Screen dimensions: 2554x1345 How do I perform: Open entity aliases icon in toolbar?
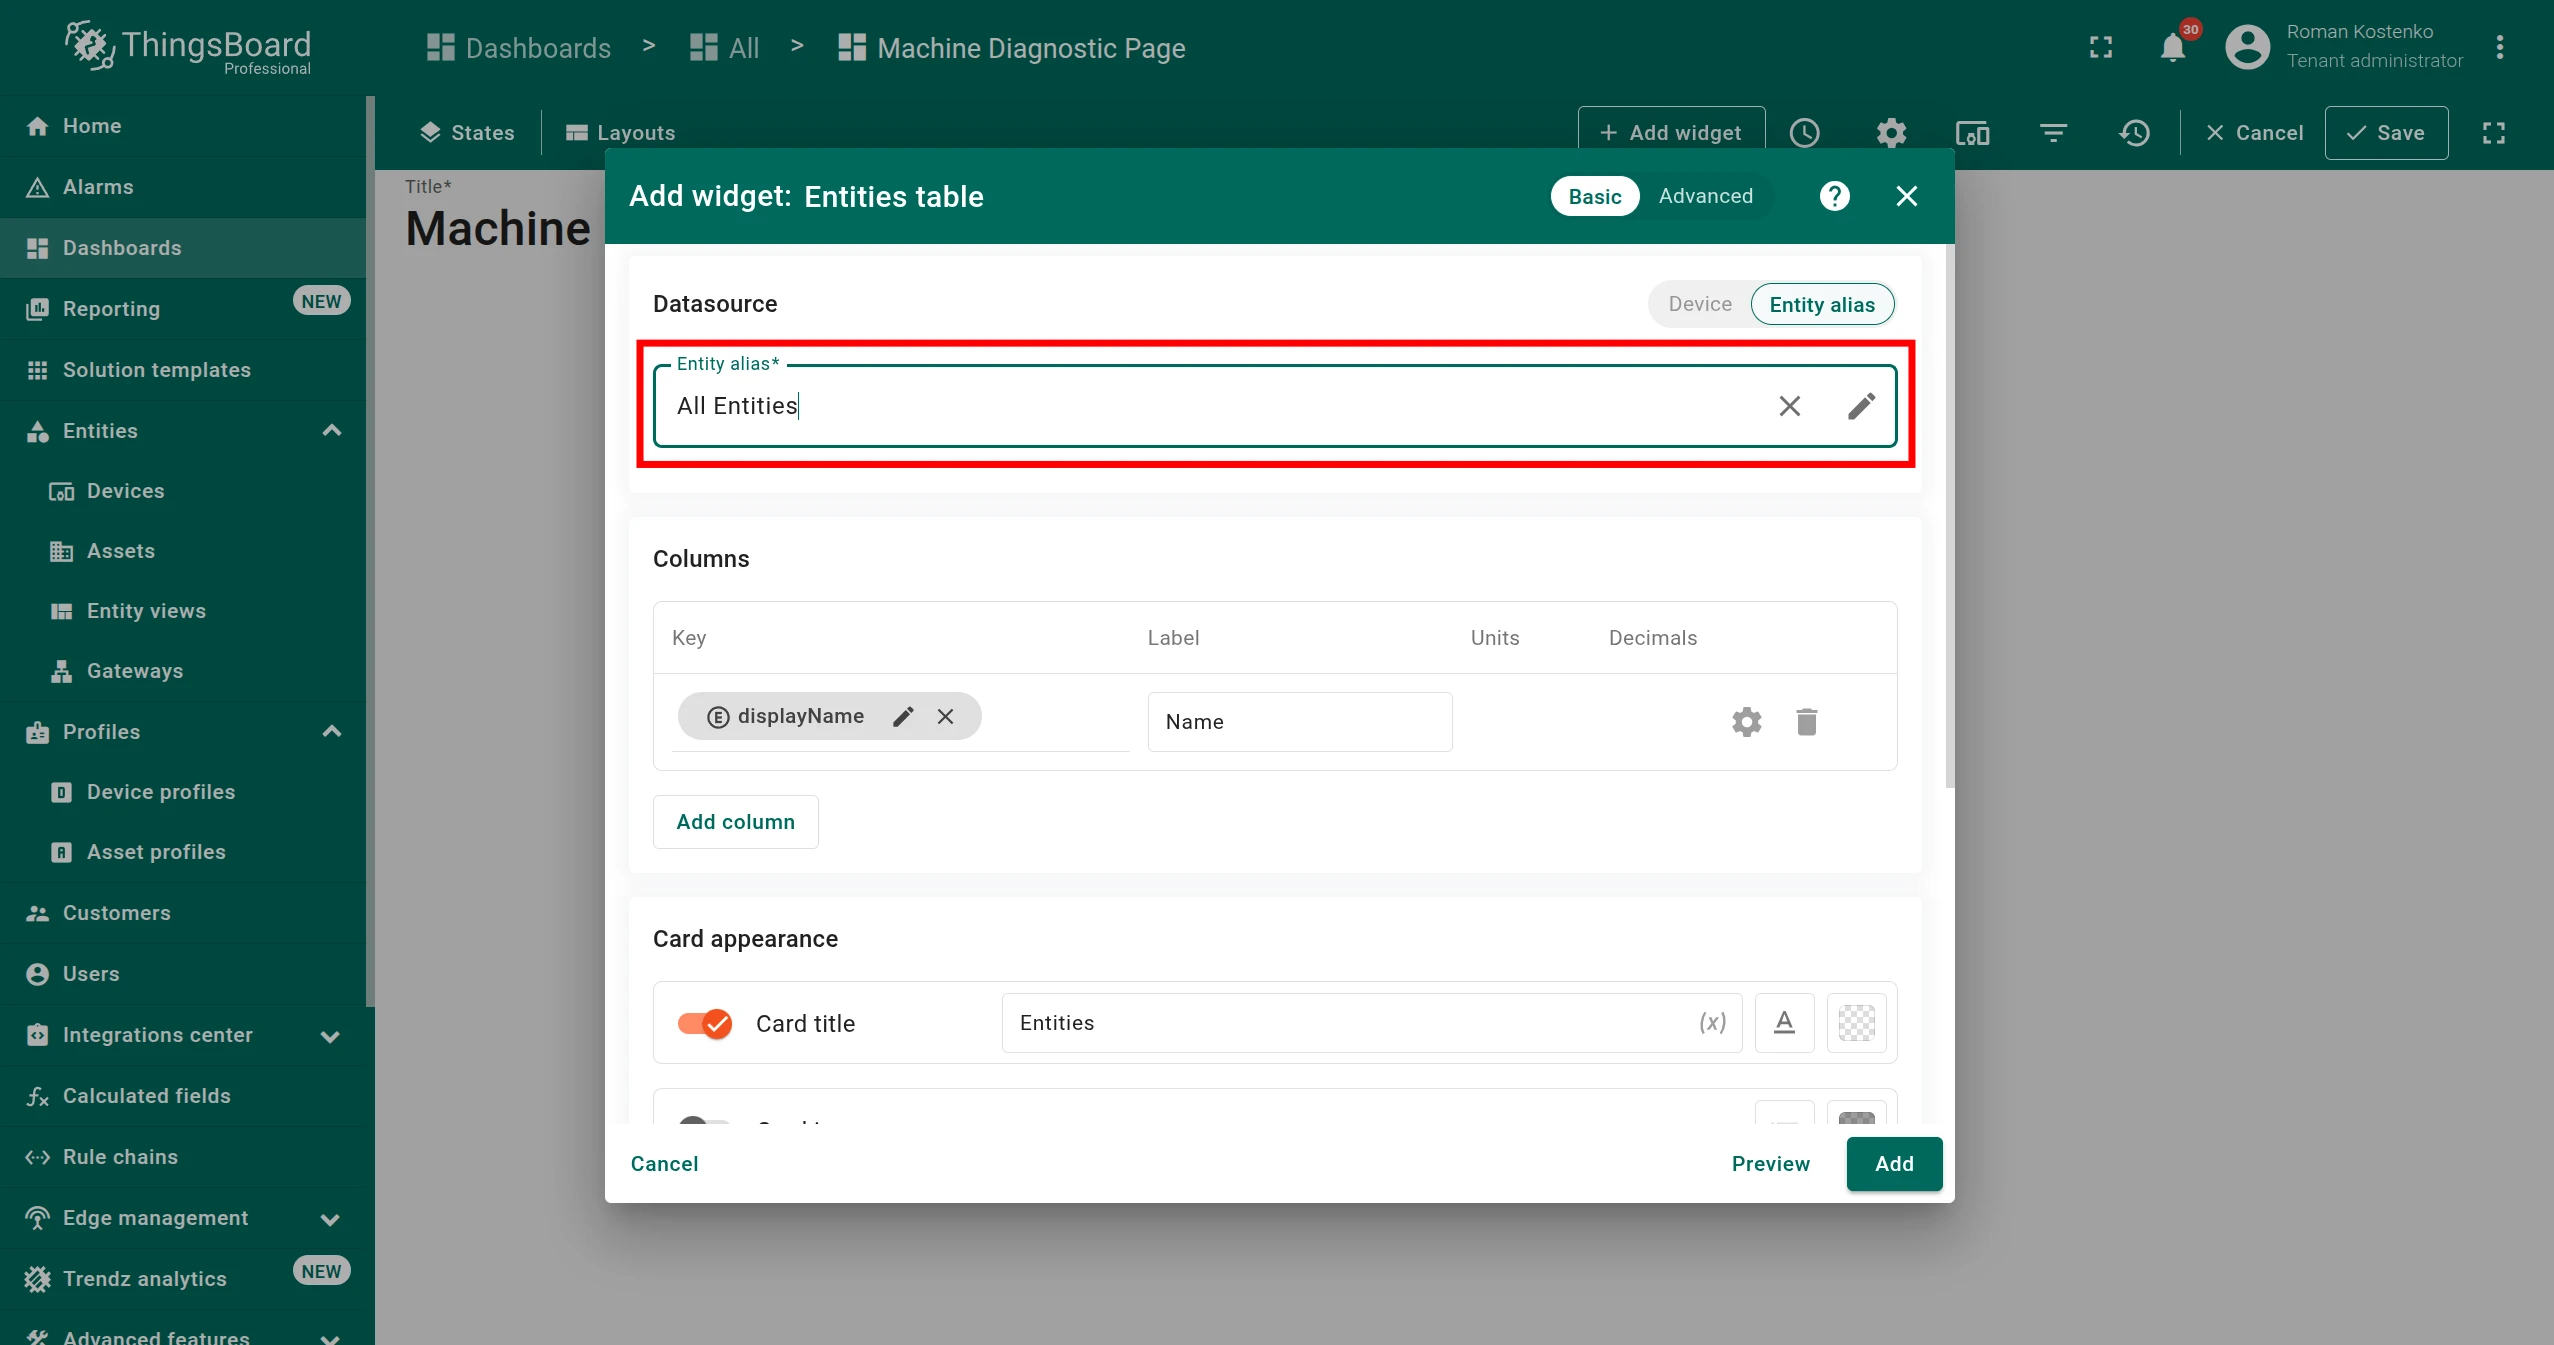coord(1972,133)
